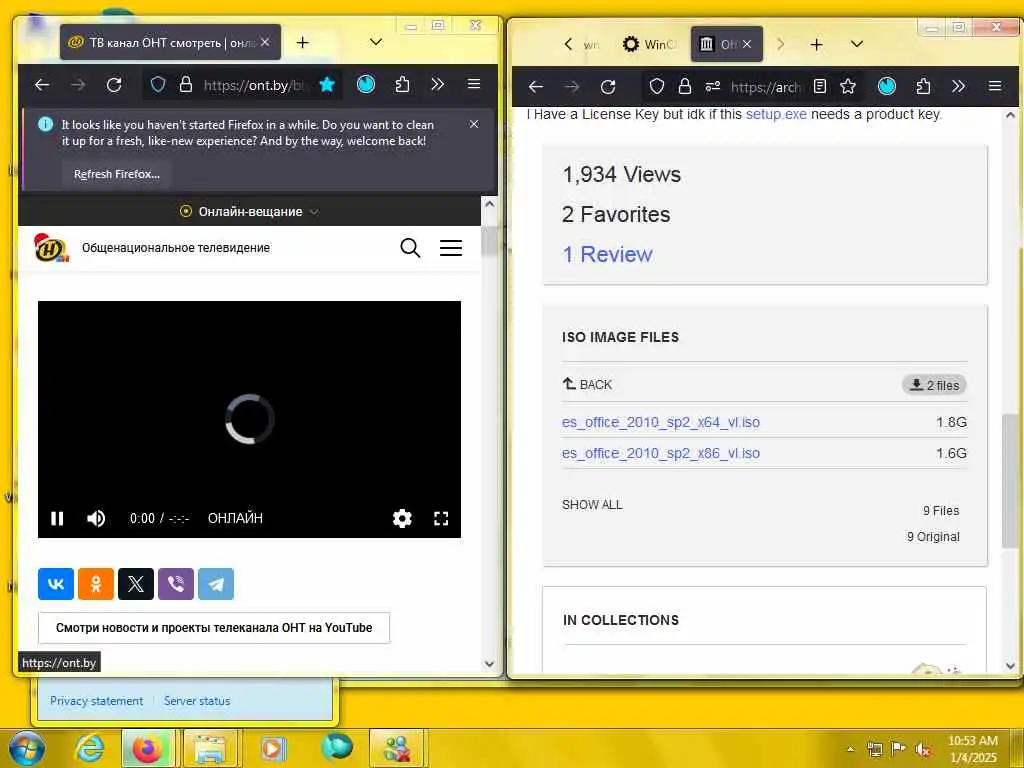Show more tools chevrons in archive window
The height and width of the screenshot is (768, 1024).
(x=958, y=86)
